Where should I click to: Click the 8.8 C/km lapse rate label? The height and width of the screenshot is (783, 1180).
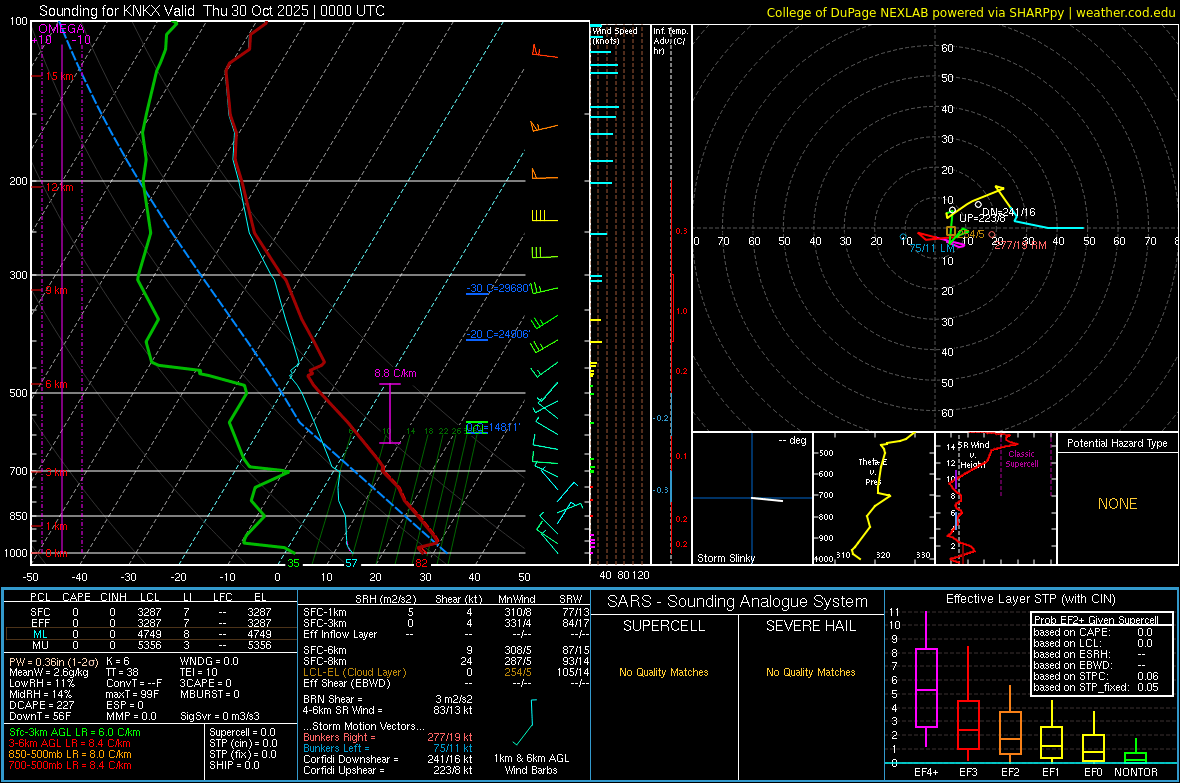[x=395, y=373]
